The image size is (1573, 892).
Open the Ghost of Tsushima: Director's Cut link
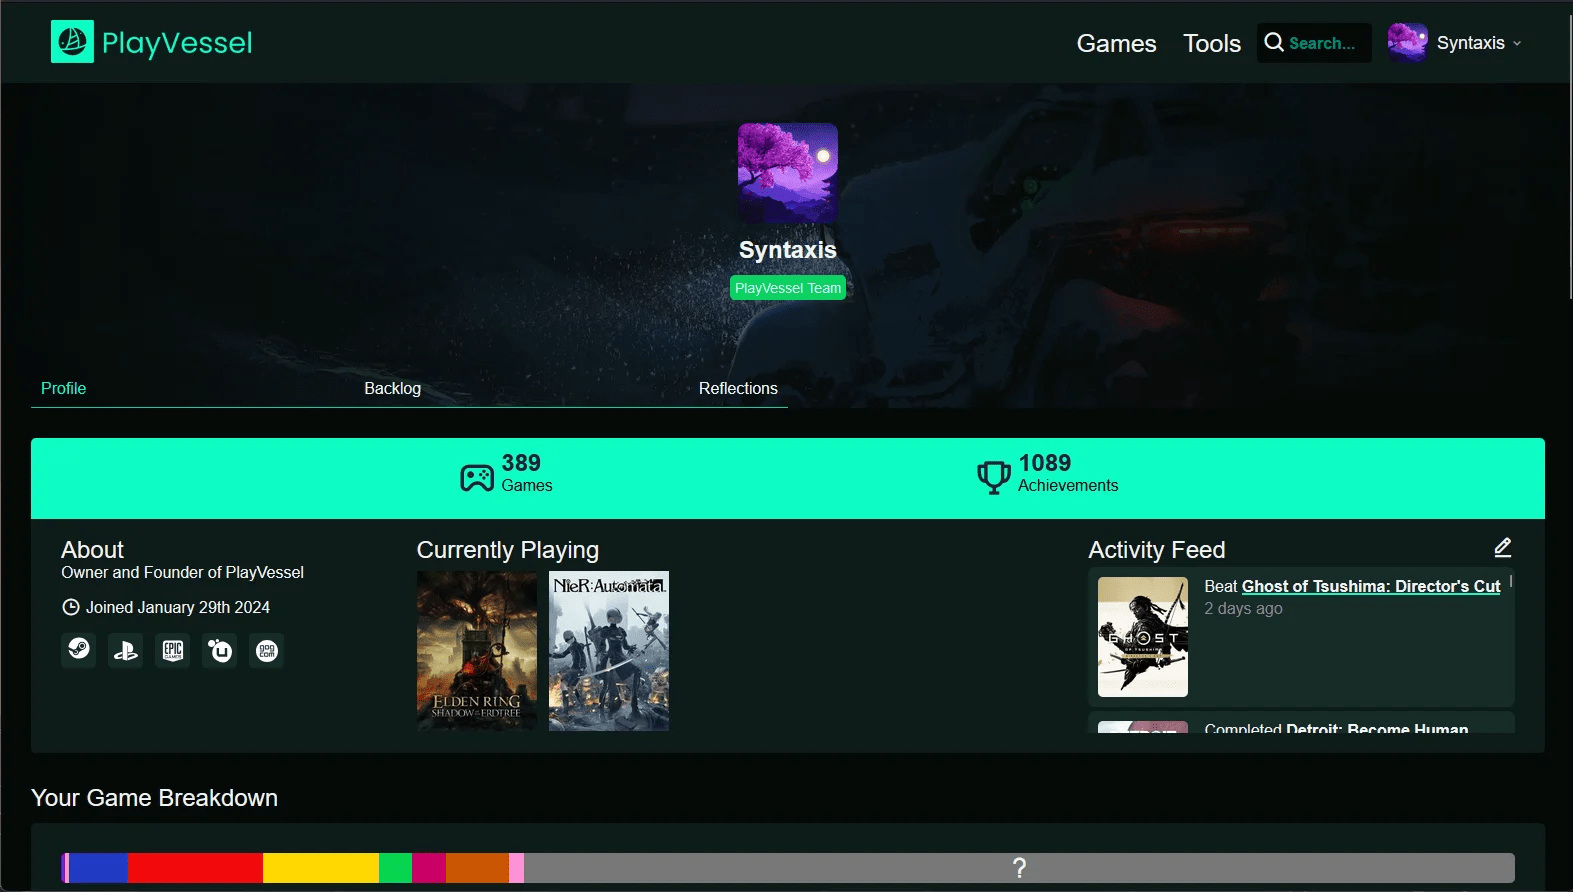click(x=1371, y=586)
